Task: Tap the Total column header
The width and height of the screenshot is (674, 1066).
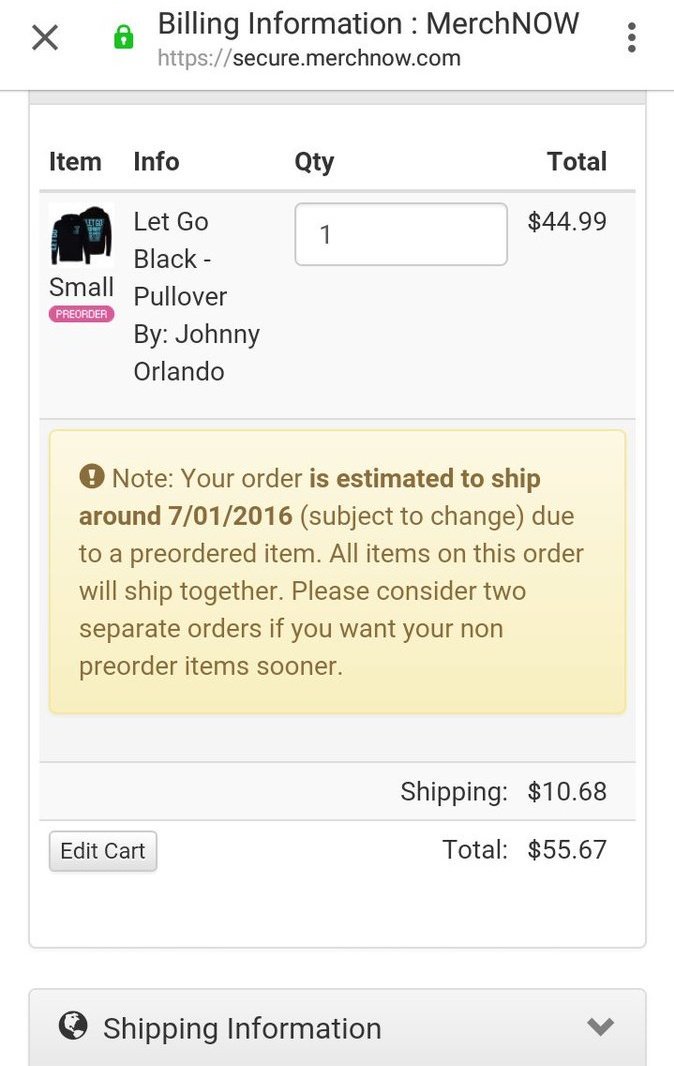Action: tap(577, 162)
